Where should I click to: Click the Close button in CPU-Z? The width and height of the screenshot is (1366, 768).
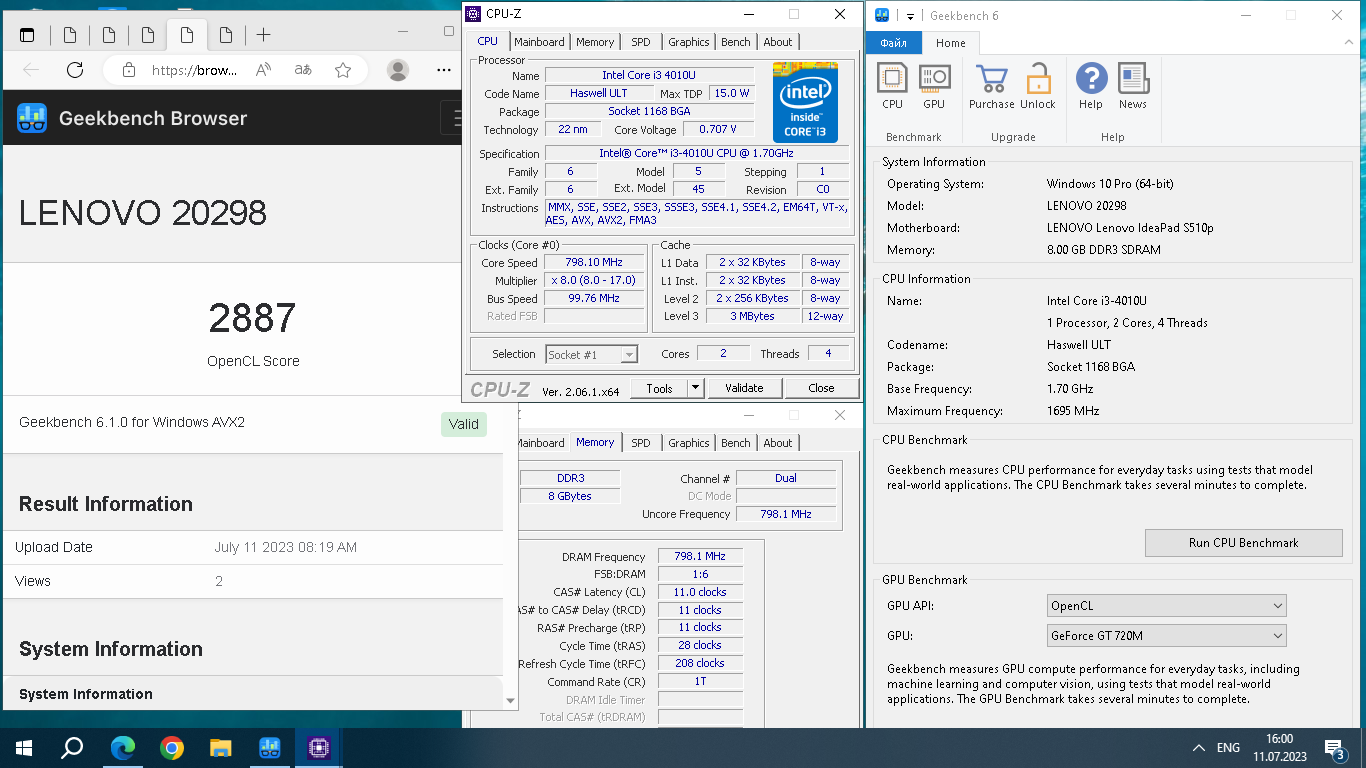[x=821, y=388]
